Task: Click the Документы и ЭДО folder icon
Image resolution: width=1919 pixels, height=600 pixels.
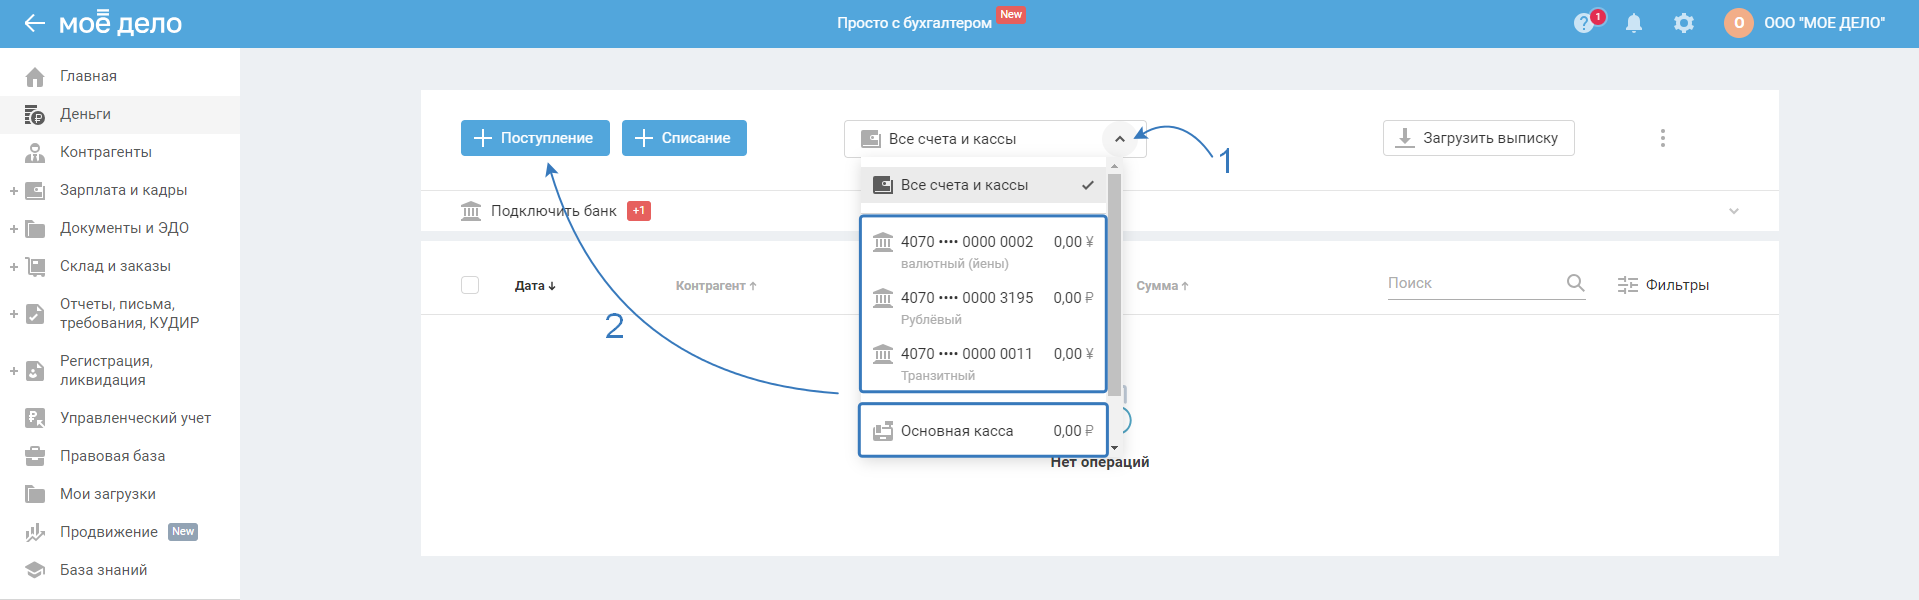Action: [x=35, y=229]
